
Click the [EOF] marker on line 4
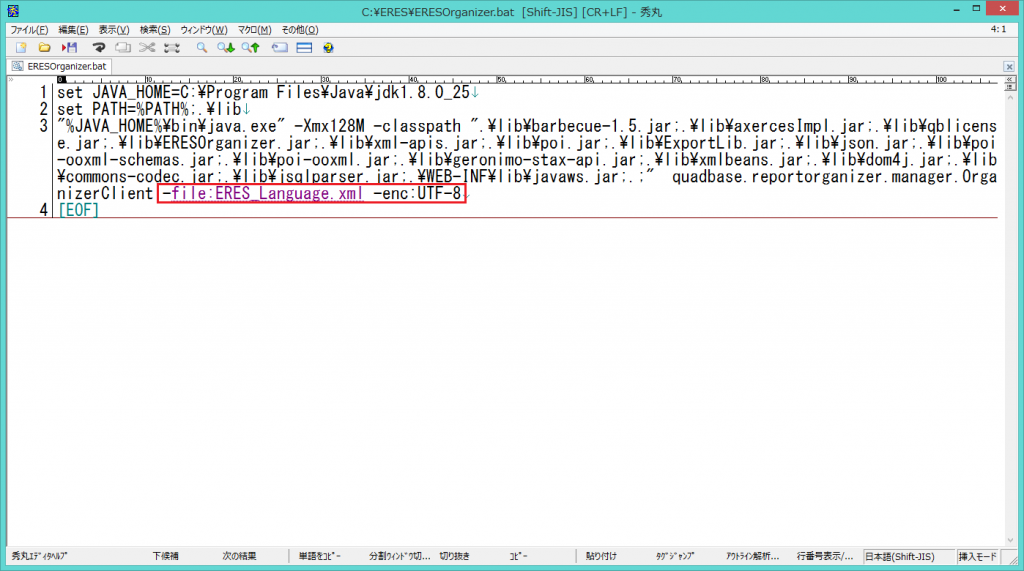(x=79, y=210)
